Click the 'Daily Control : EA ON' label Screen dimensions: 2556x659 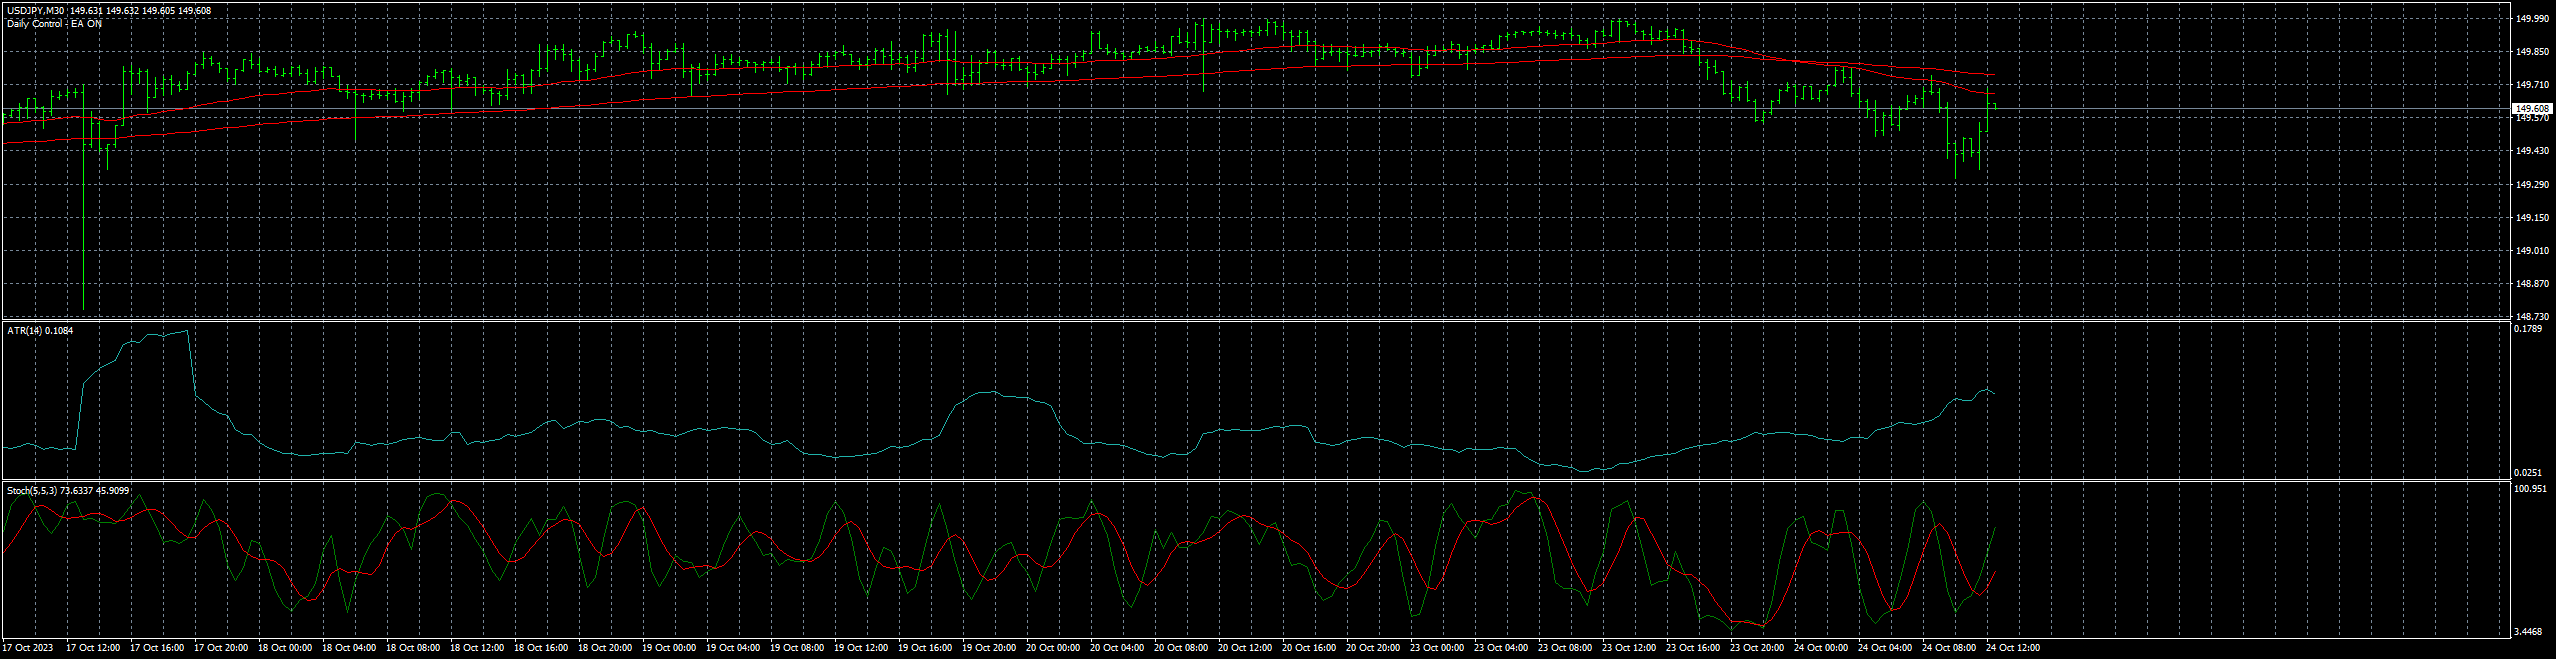click(x=54, y=23)
